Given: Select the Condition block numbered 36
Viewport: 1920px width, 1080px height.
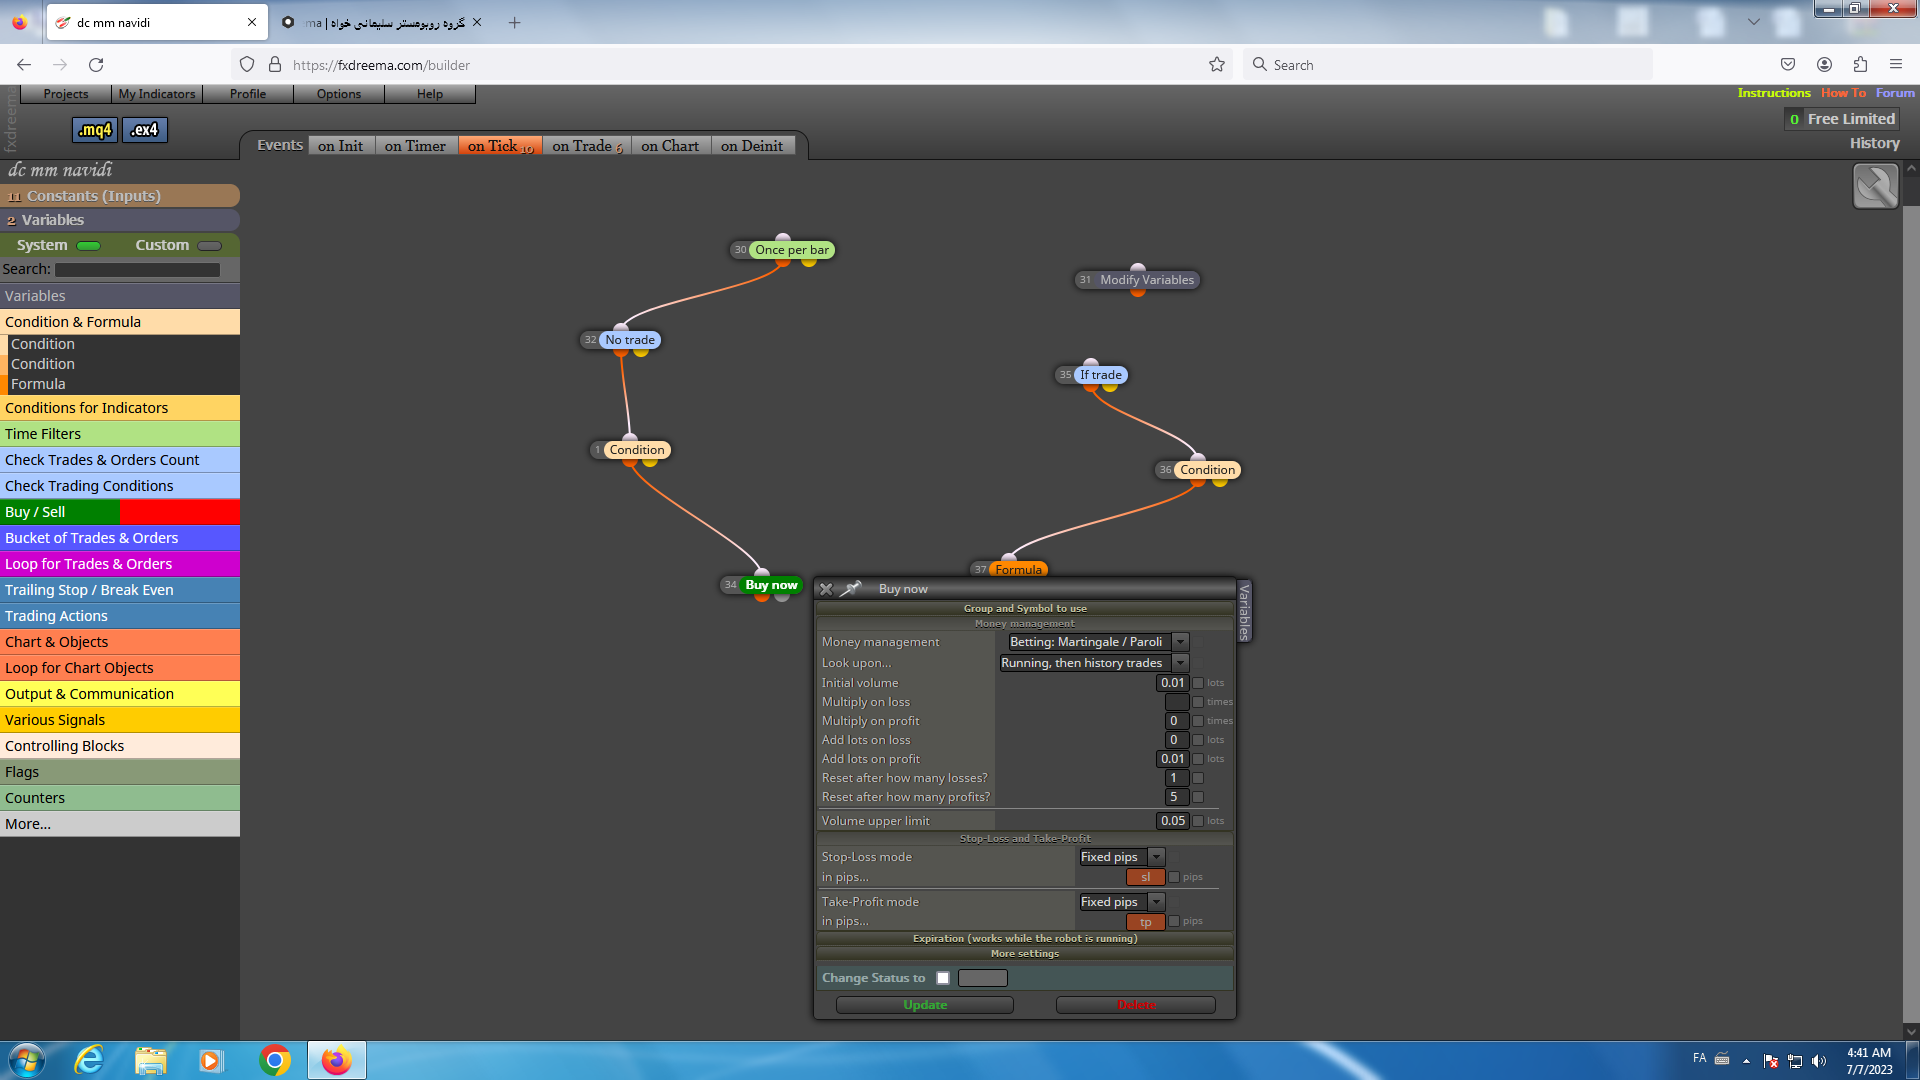Looking at the screenshot, I should point(1207,470).
